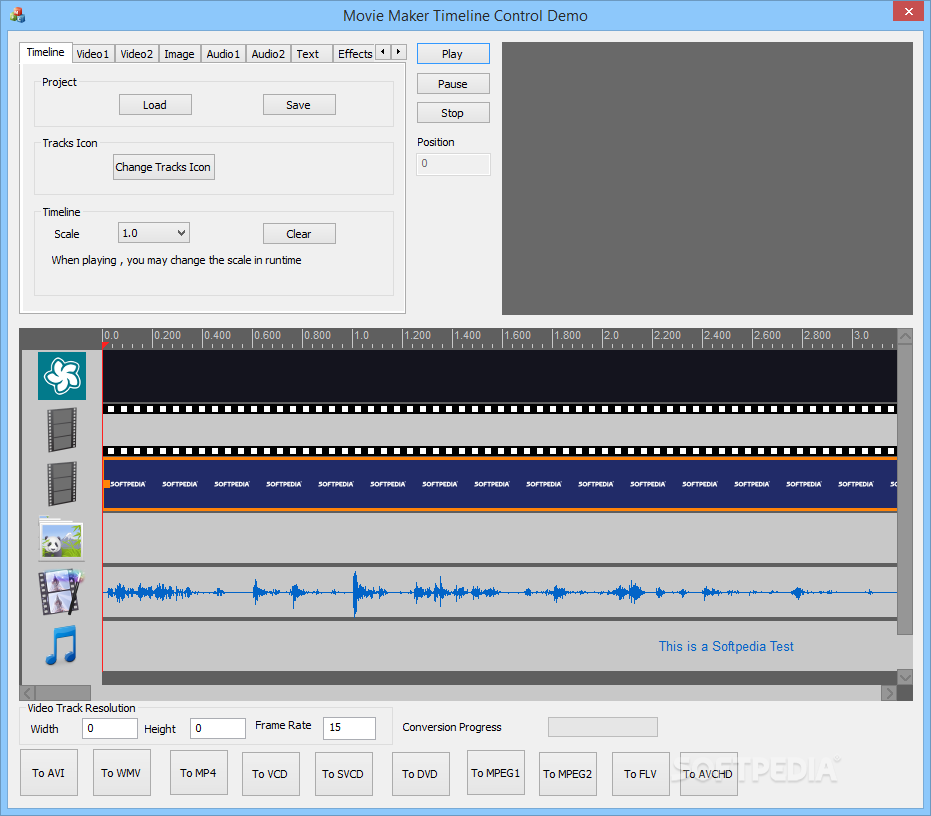Screen dimensions: 931x816
Task: Open the Video2 tab
Action: point(137,54)
